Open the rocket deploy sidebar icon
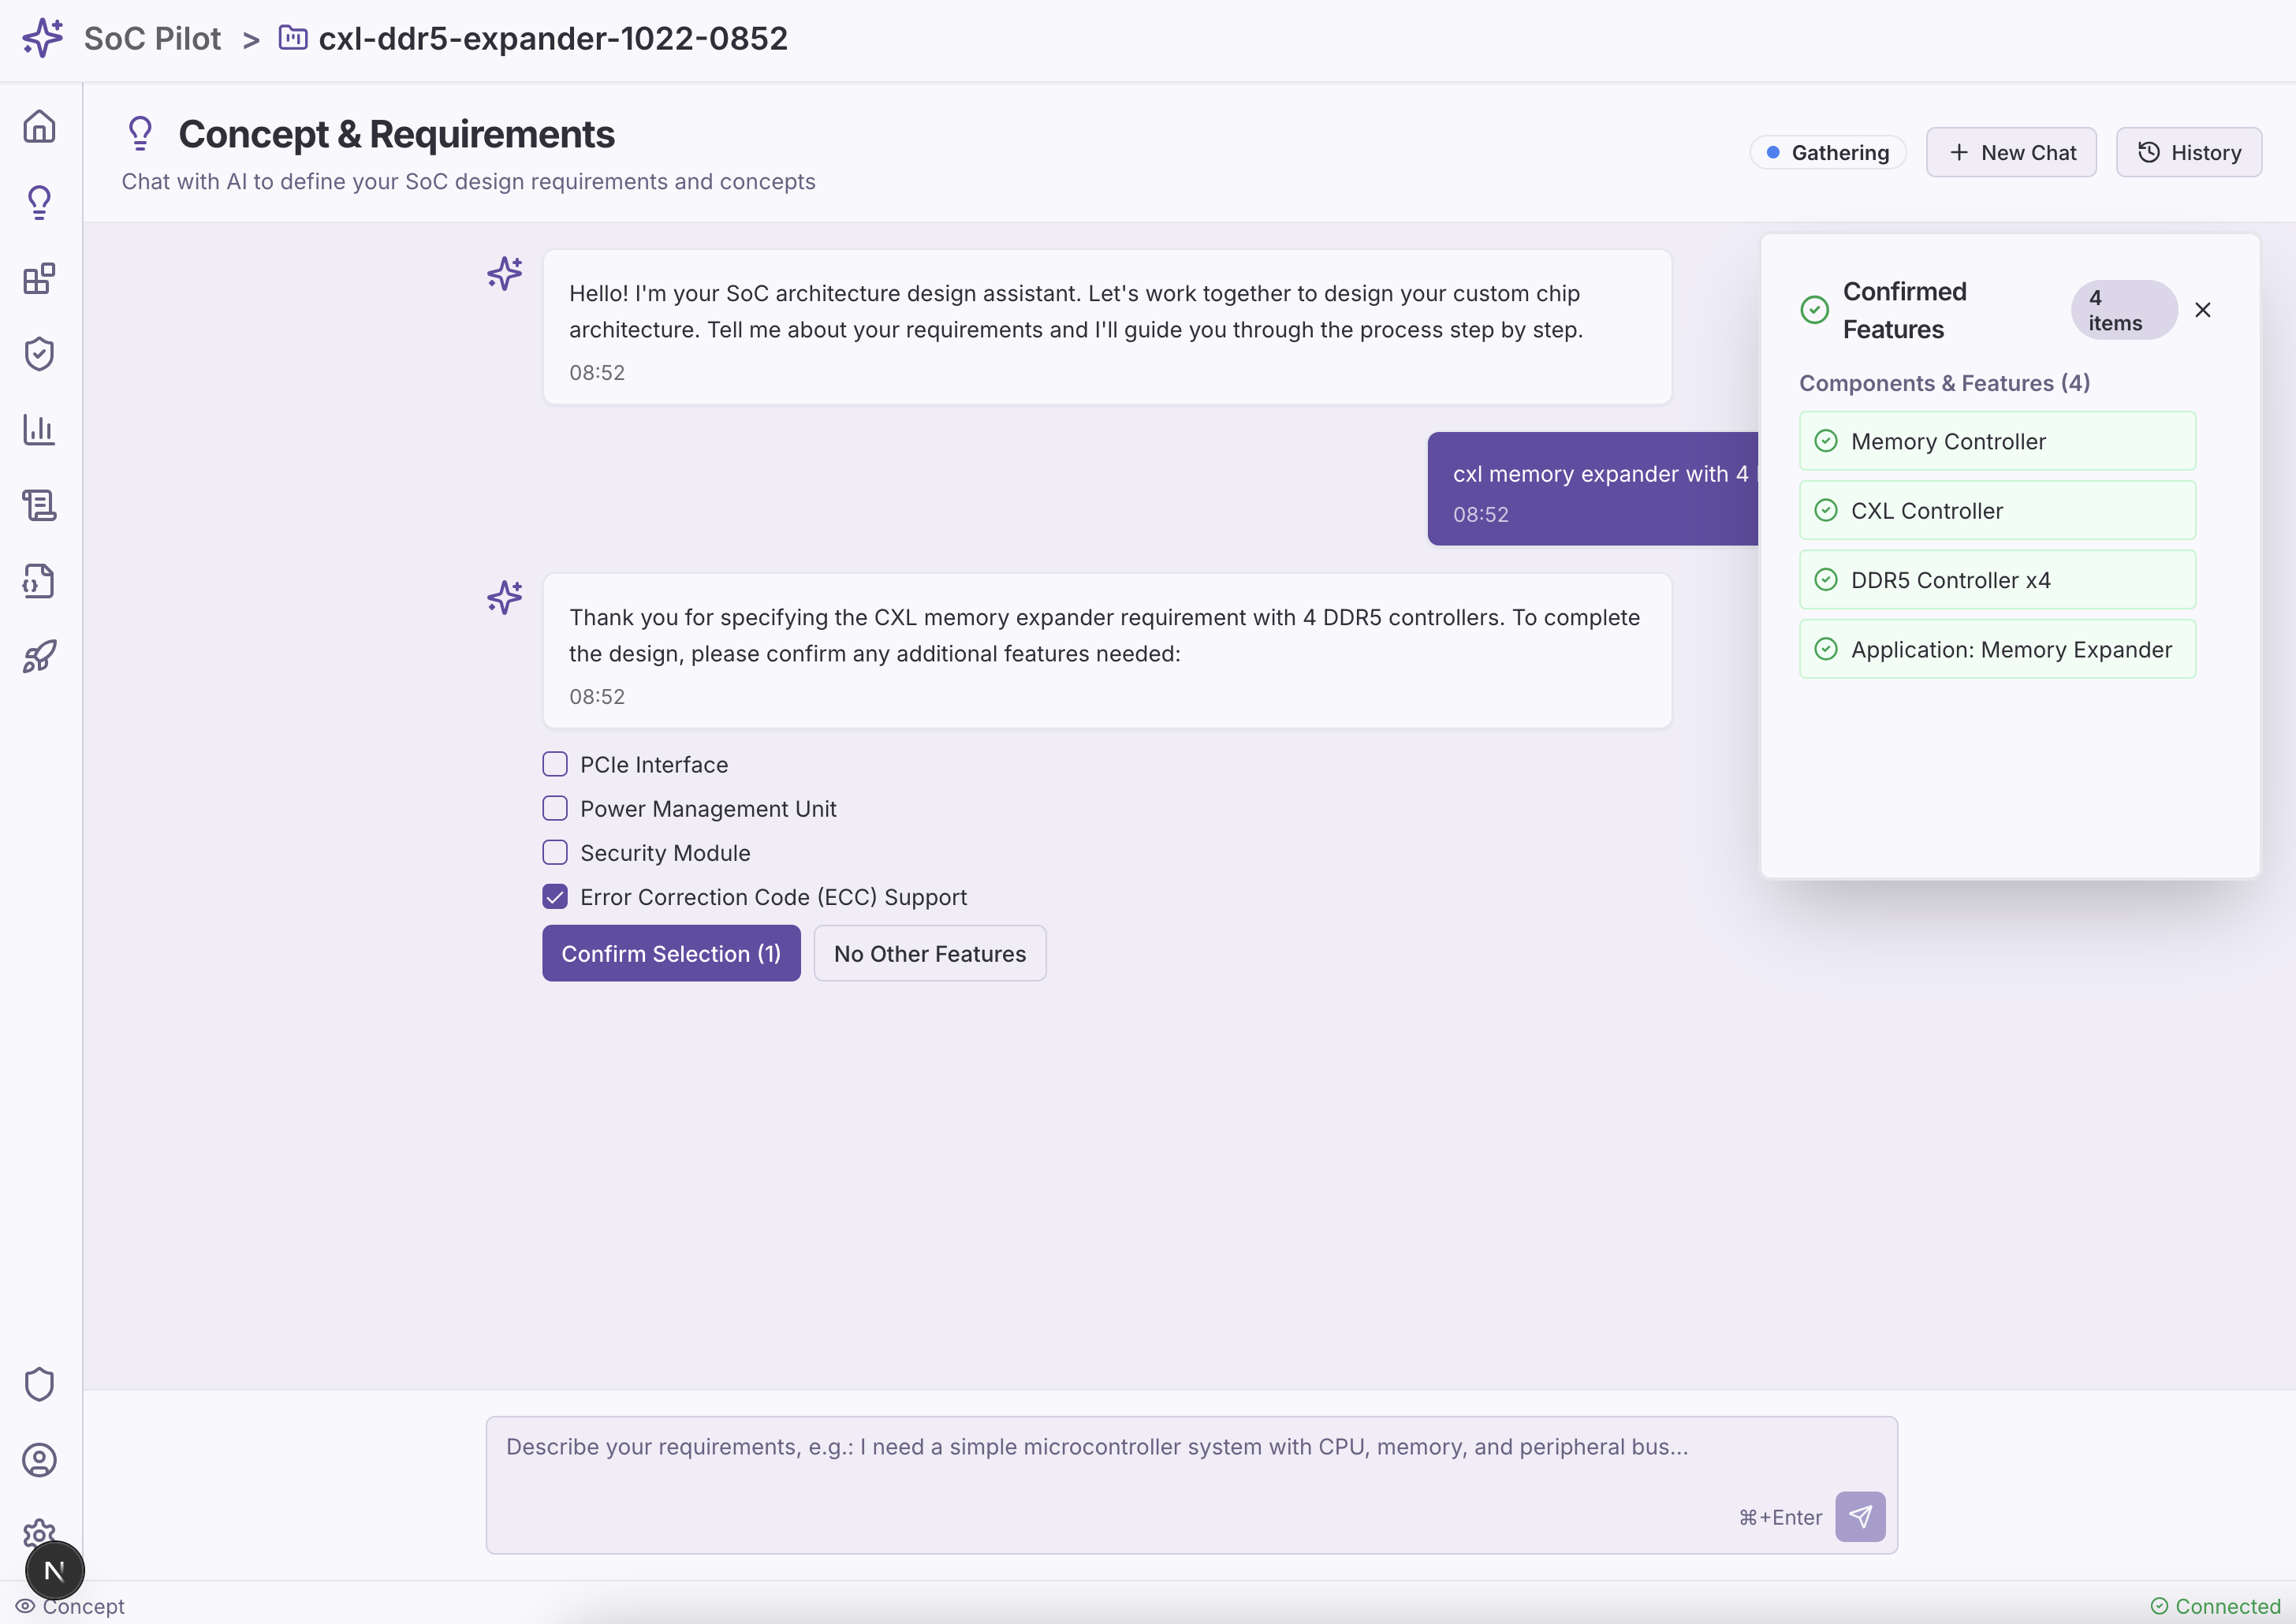This screenshot has height=1624, width=2296. [39, 657]
